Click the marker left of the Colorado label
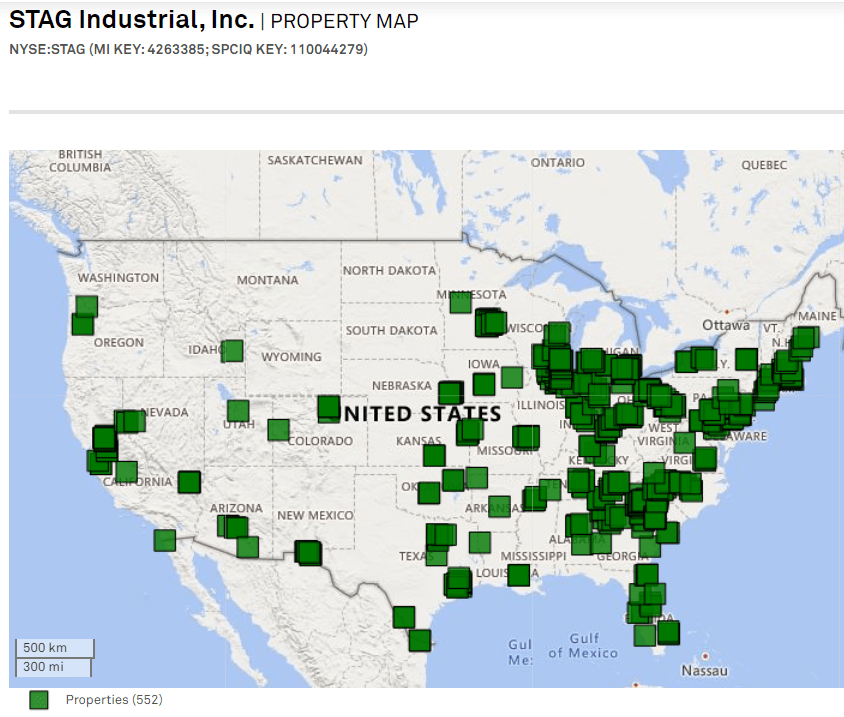This screenshot has width=844, height=717. point(278,430)
